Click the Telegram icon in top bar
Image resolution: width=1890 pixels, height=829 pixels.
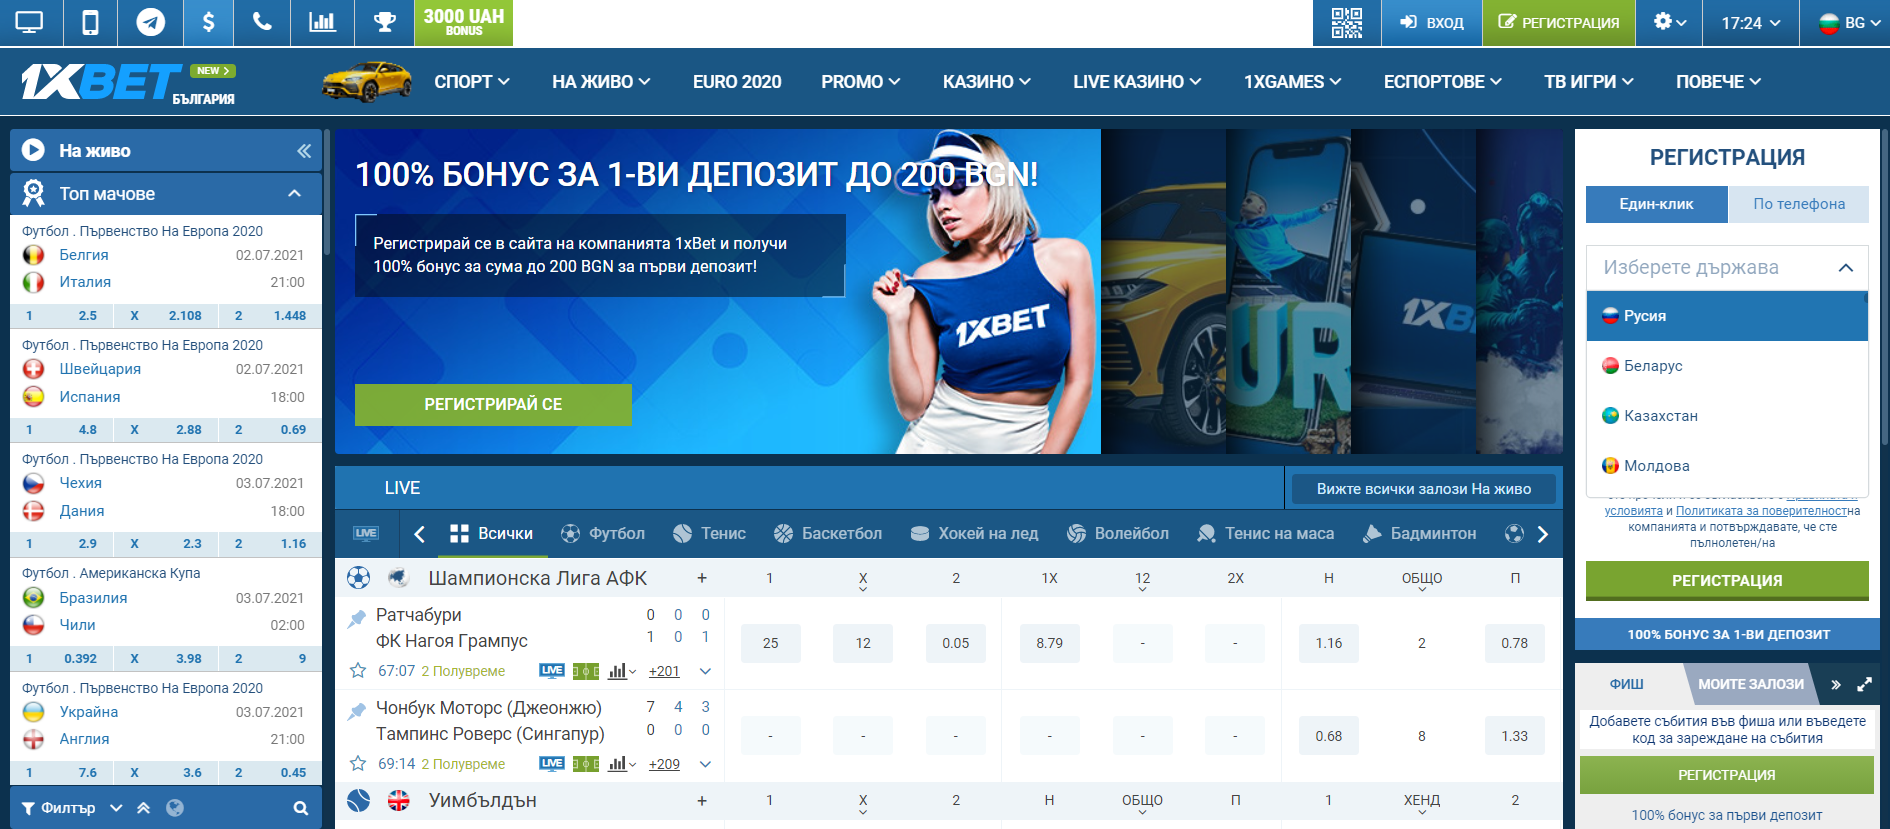(150, 22)
